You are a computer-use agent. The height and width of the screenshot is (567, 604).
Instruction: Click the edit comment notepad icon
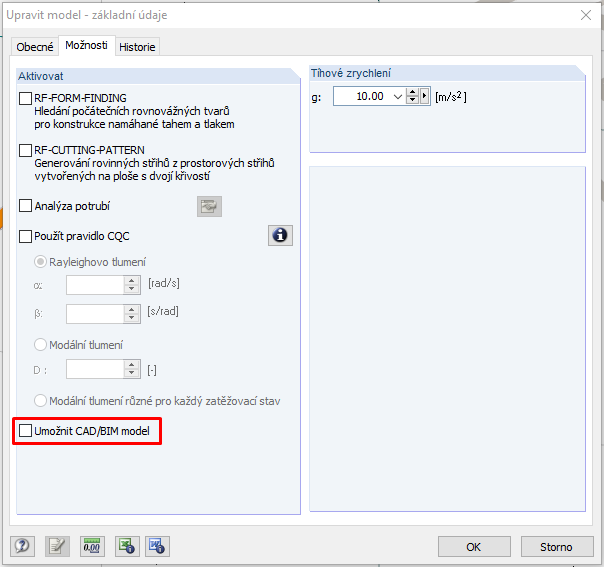tap(57, 546)
